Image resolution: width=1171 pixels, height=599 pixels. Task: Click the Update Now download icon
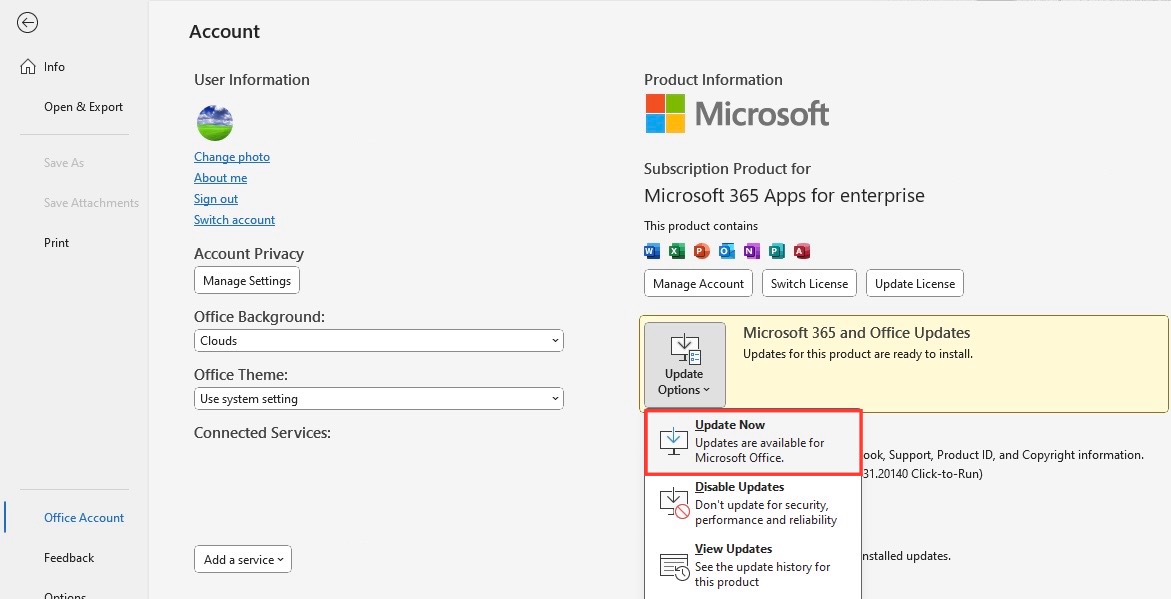(674, 441)
